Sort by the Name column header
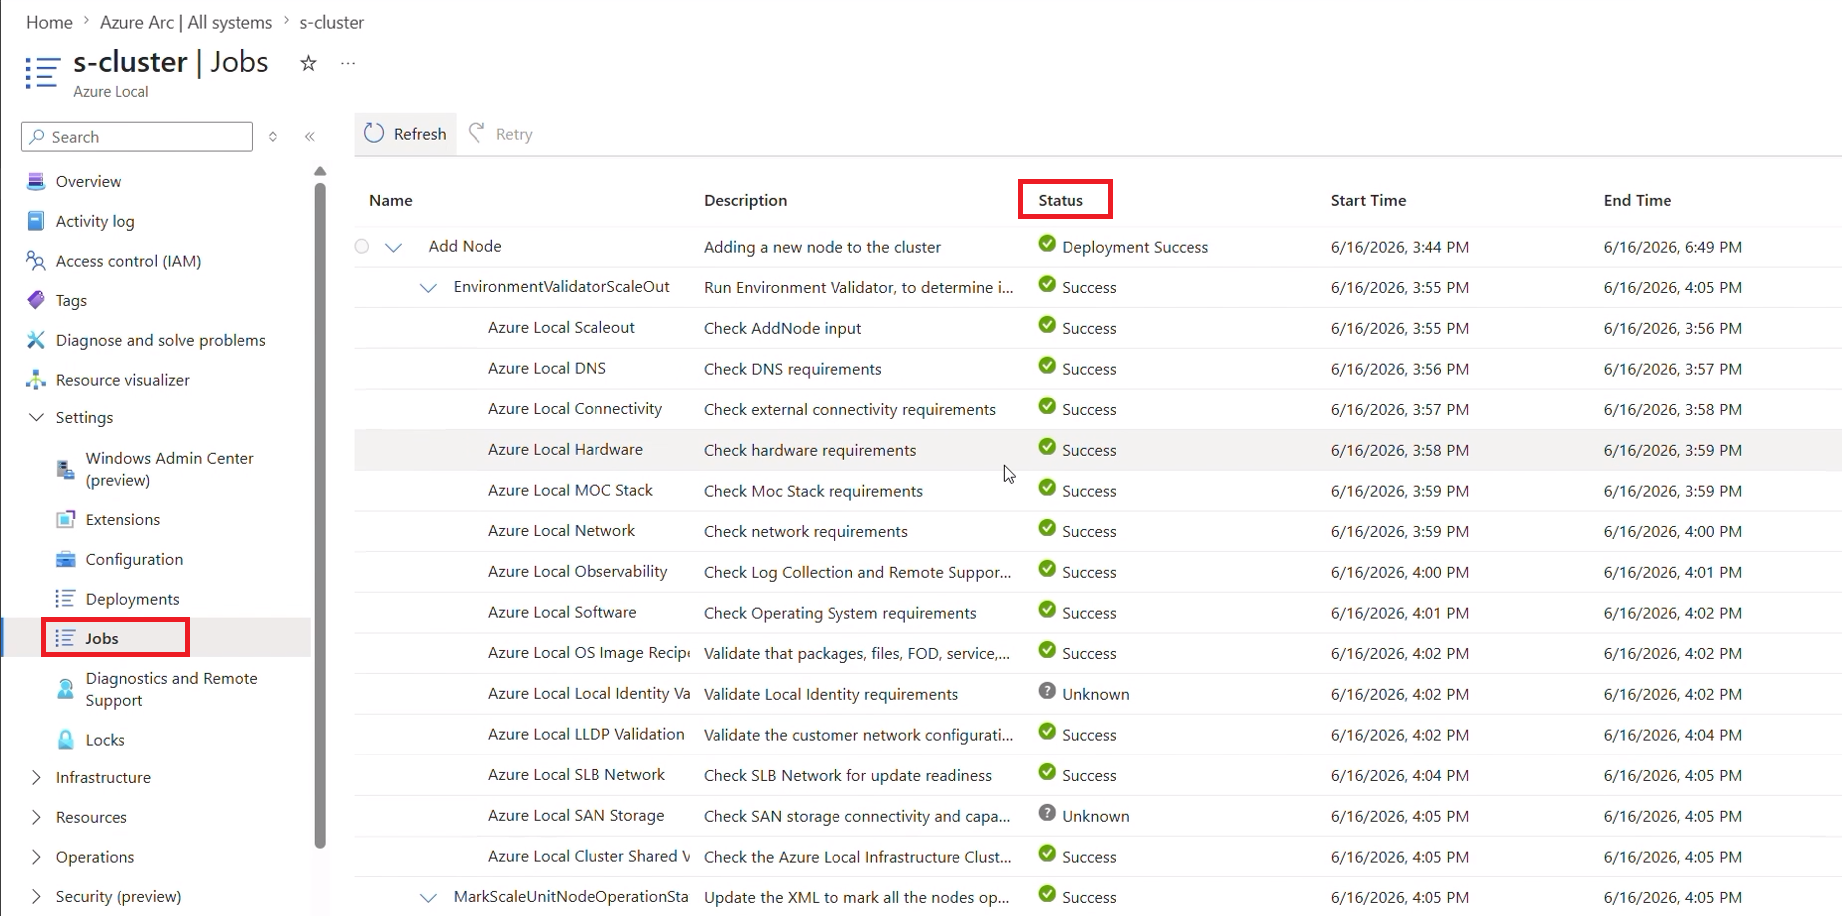This screenshot has height=916, width=1842. click(391, 200)
